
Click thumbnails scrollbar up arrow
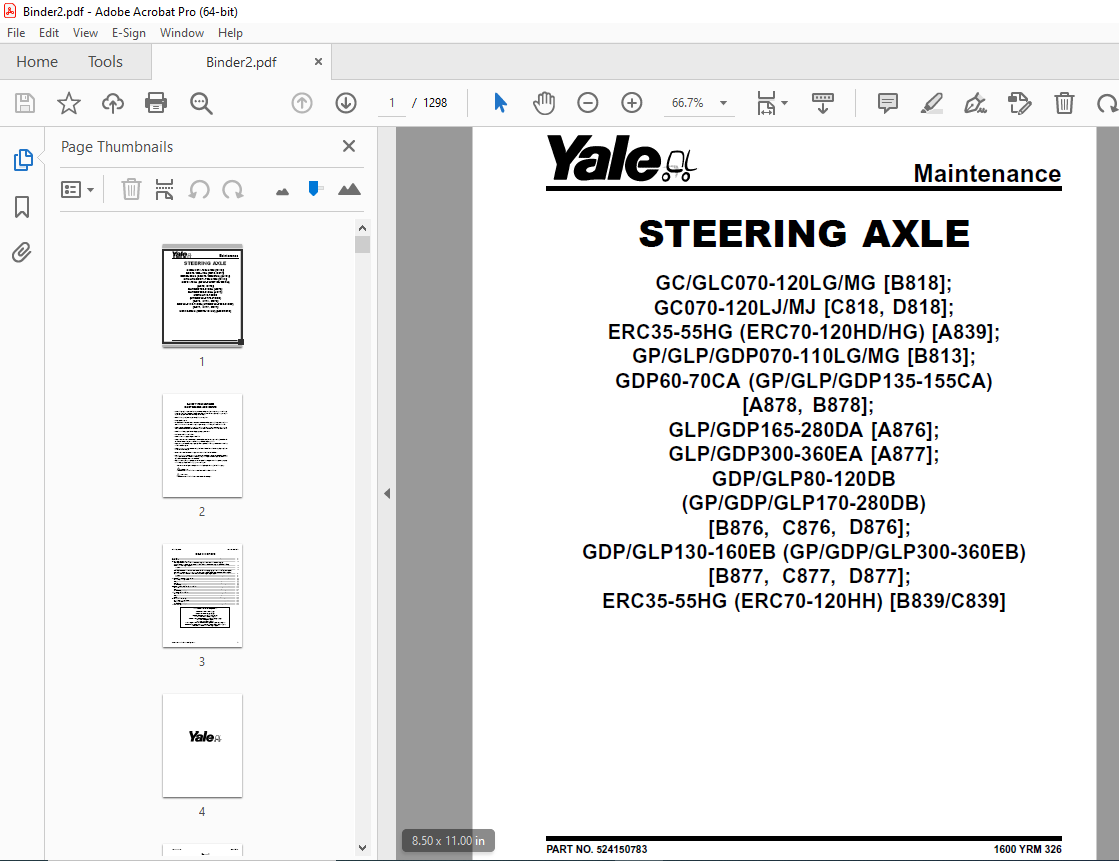click(x=363, y=228)
